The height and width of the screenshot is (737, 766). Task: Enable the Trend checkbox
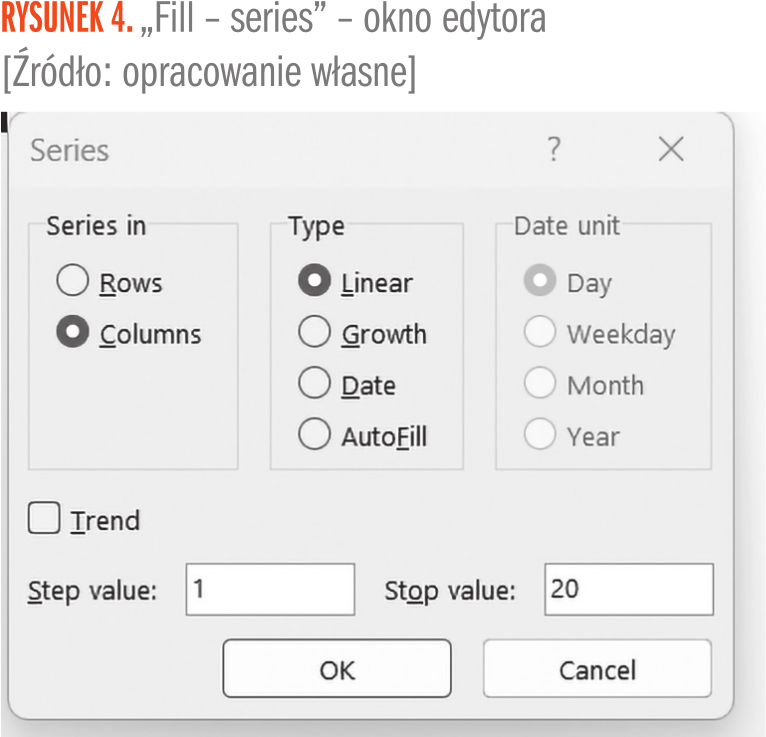pos(45,519)
